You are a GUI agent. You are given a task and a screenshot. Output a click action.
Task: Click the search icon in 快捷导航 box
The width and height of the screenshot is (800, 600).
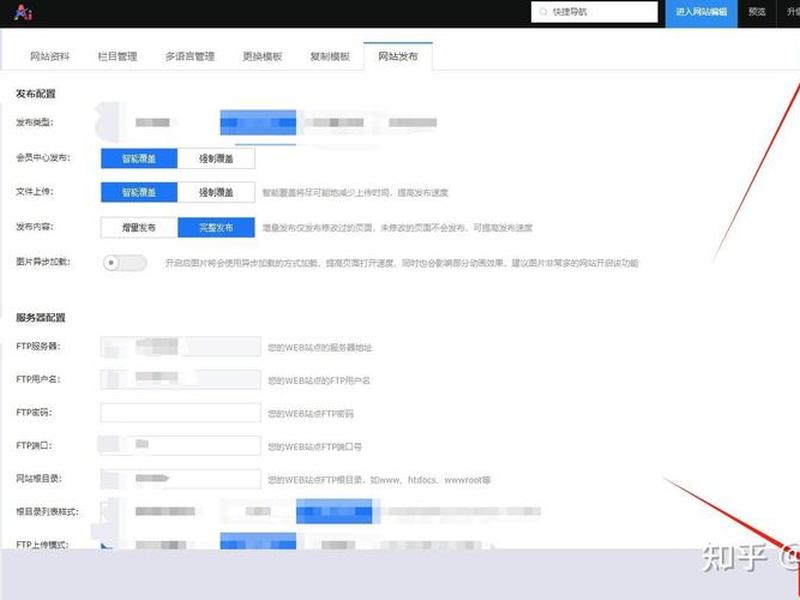click(543, 12)
